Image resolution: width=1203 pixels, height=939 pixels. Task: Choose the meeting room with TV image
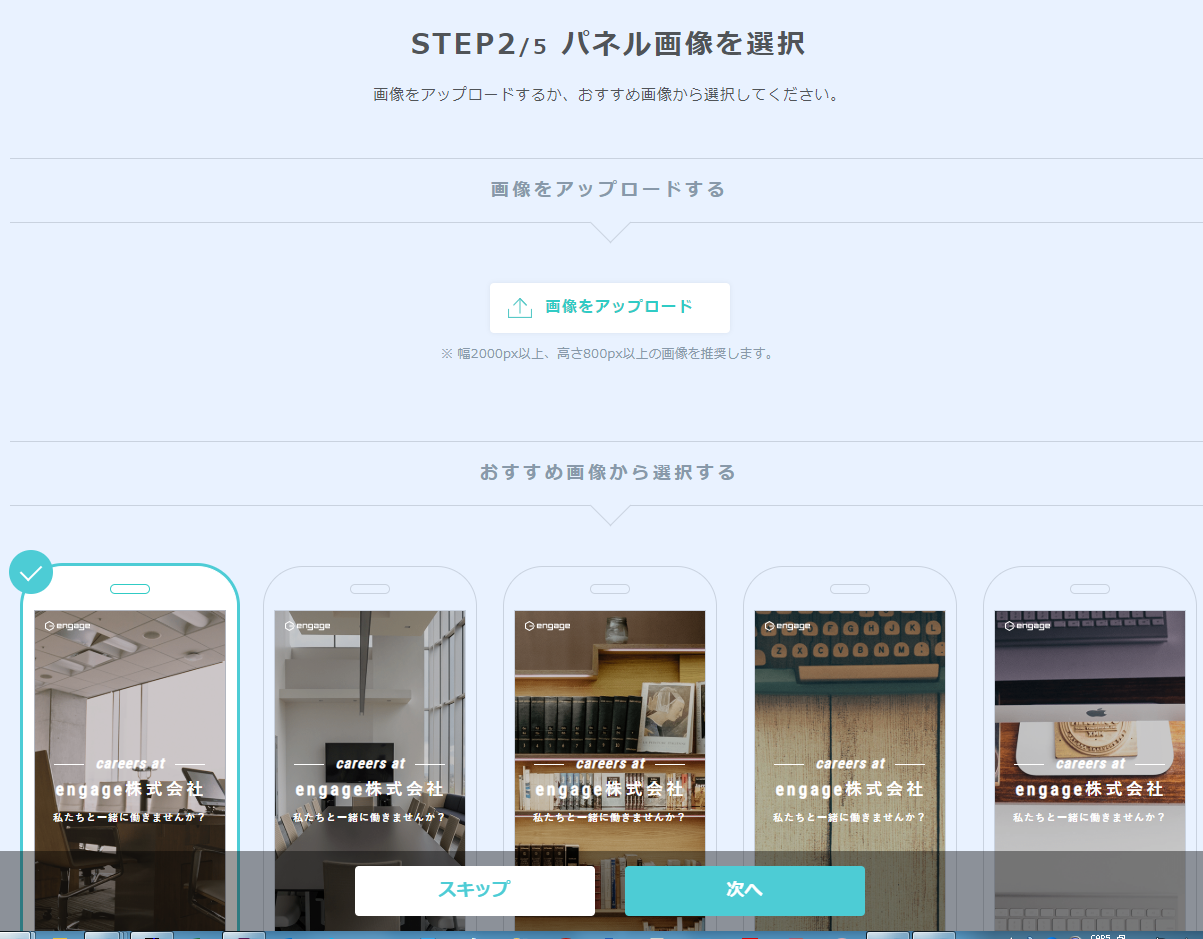pyautogui.click(x=370, y=750)
